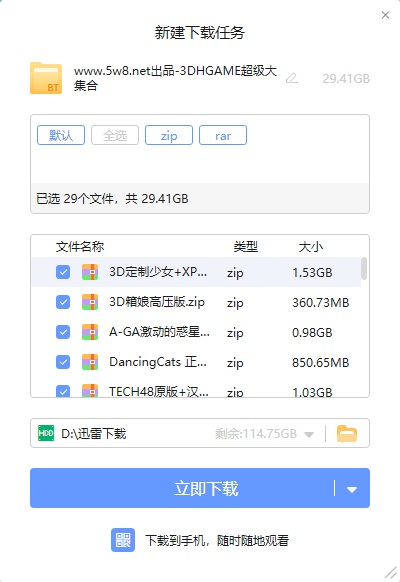Click zip icon of A-GA激动的惑星 file
The width and height of the screenshot is (400, 582).
tap(90, 332)
